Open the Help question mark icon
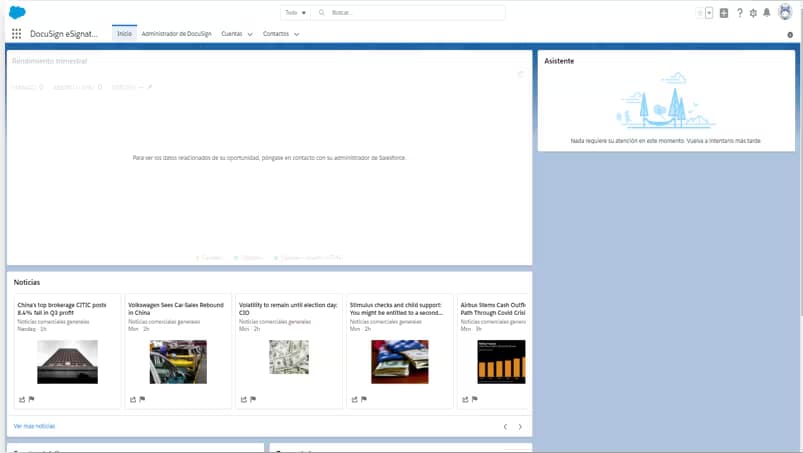803x453 pixels. point(739,13)
